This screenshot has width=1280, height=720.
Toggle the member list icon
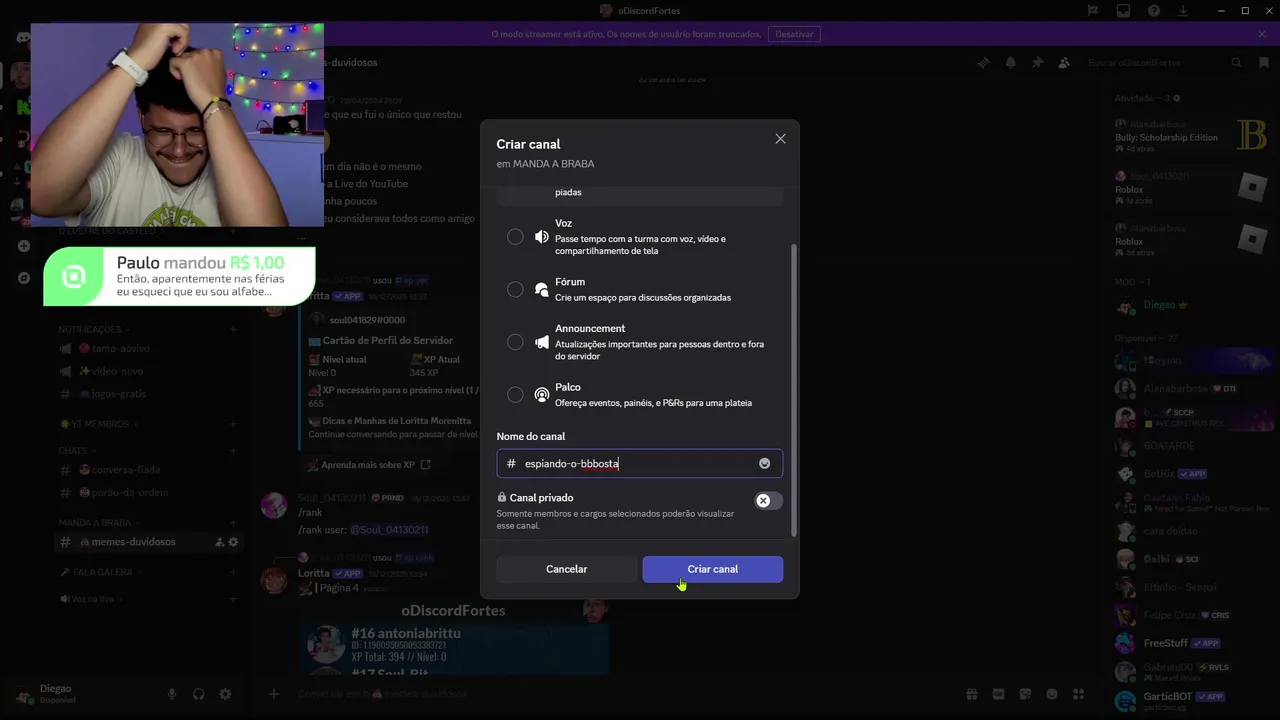(x=1064, y=62)
